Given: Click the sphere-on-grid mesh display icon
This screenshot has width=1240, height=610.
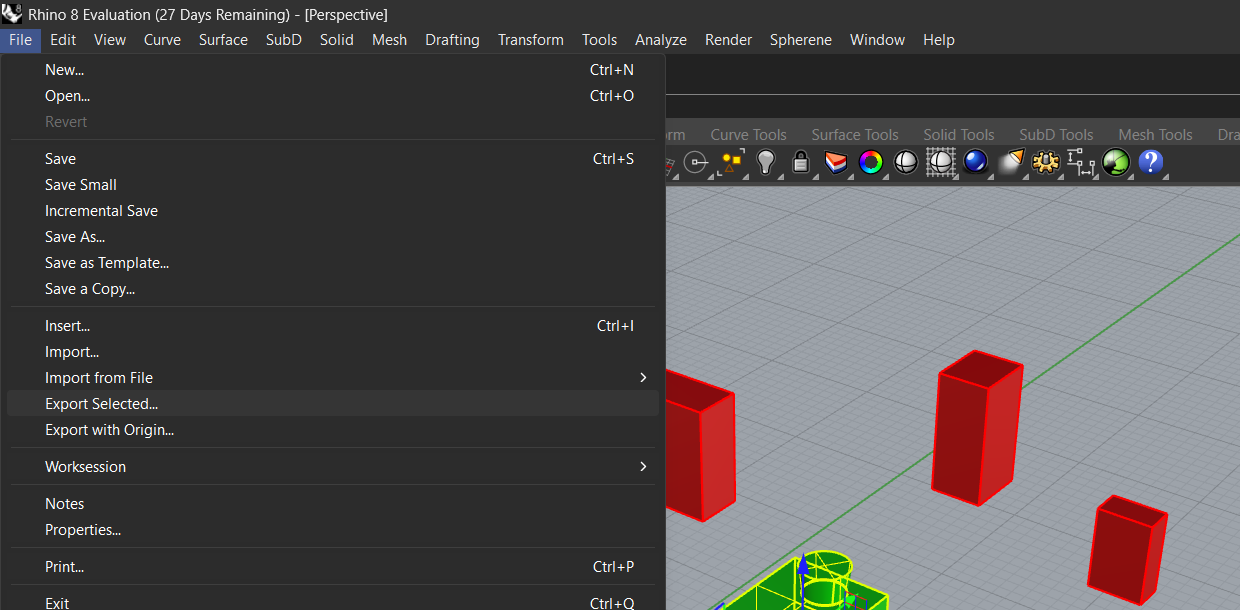Looking at the screenshot, I should coord(940,162).
